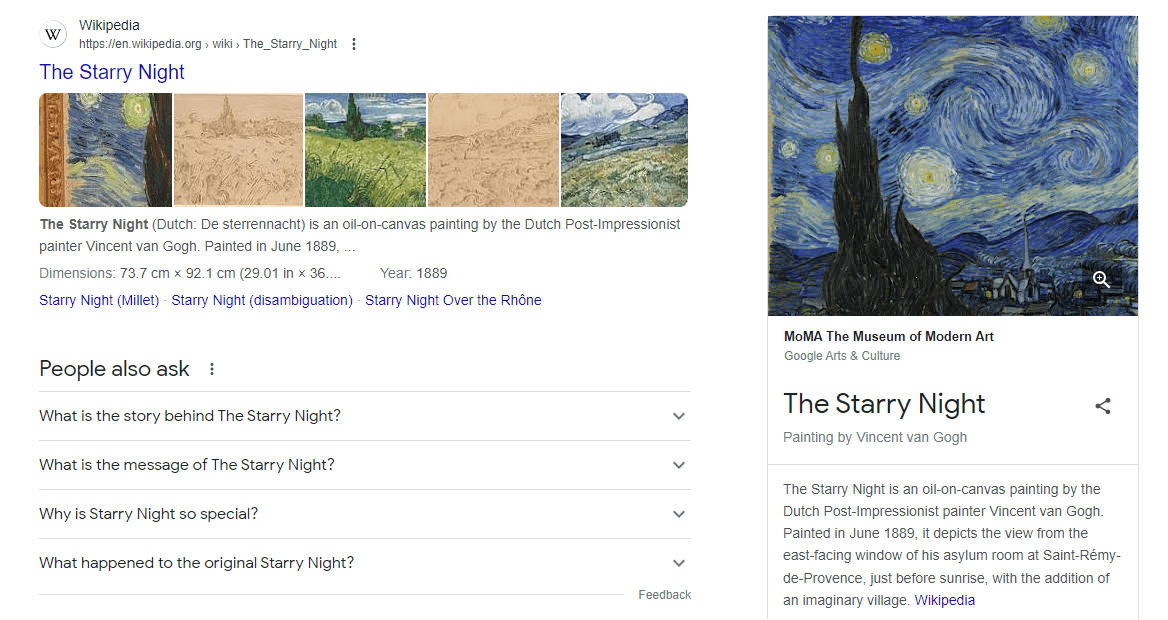The width and height of the screenshot is (1168, 620).
Task: Click 'The Starry Night' knowledge panel heading
Action: [883, 404]
